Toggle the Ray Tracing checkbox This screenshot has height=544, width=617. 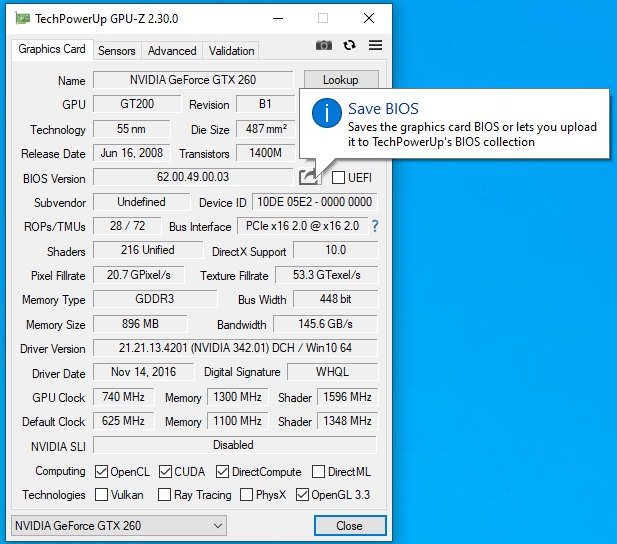pyautogui.click(x=164, y=495)
